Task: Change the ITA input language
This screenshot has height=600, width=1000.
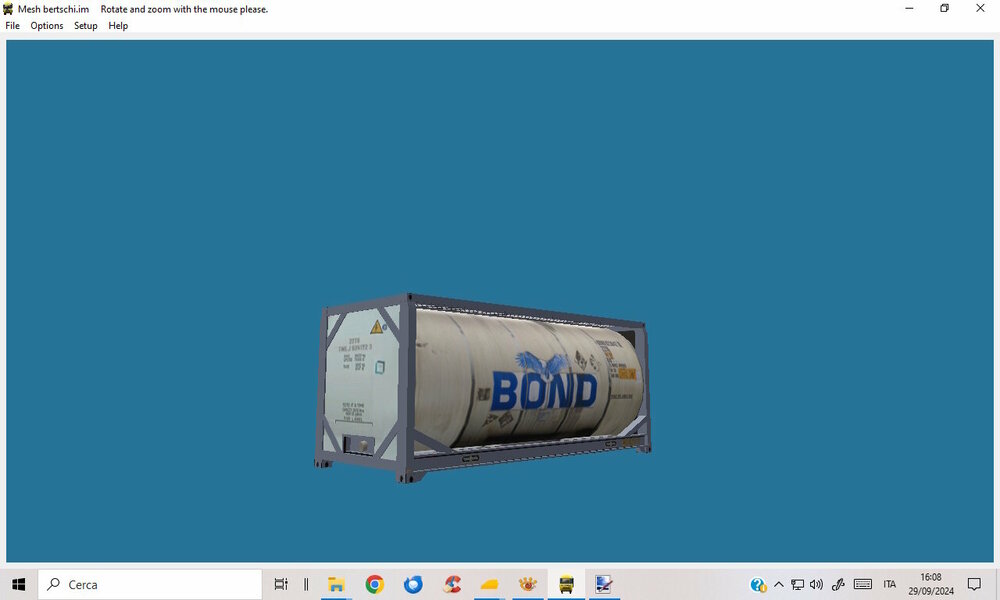Action: [890, 584]
